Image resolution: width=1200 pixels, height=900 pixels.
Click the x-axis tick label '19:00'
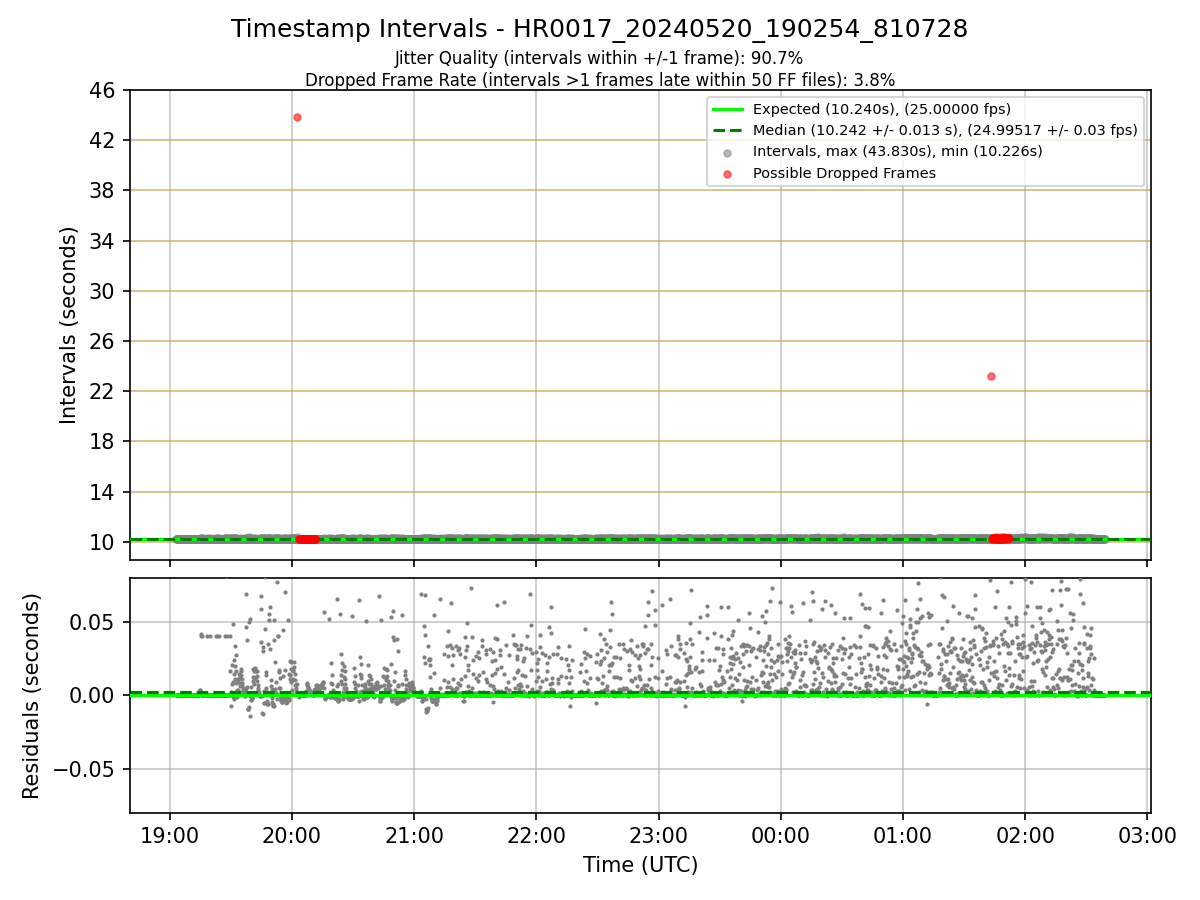click(x=169, y=836)
